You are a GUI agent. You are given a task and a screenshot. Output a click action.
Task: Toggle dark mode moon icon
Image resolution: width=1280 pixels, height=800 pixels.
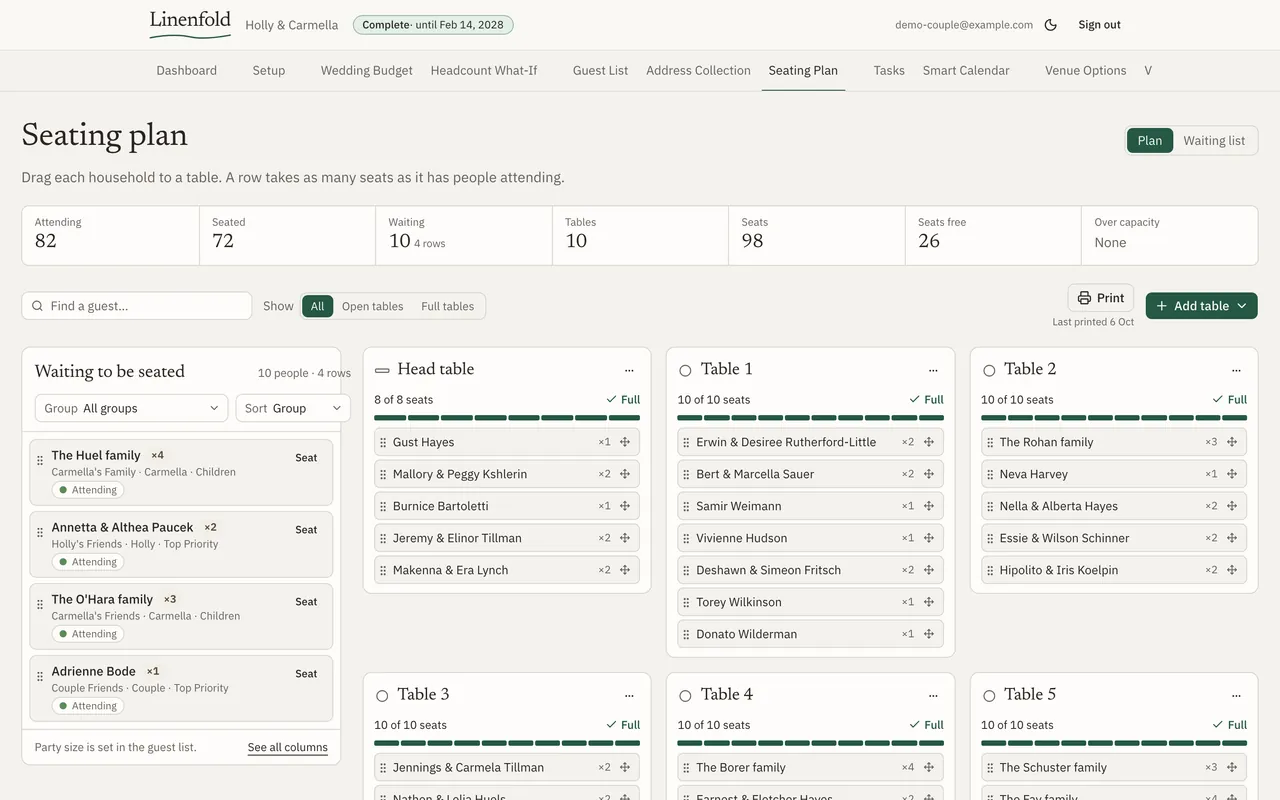point(1050,25)
